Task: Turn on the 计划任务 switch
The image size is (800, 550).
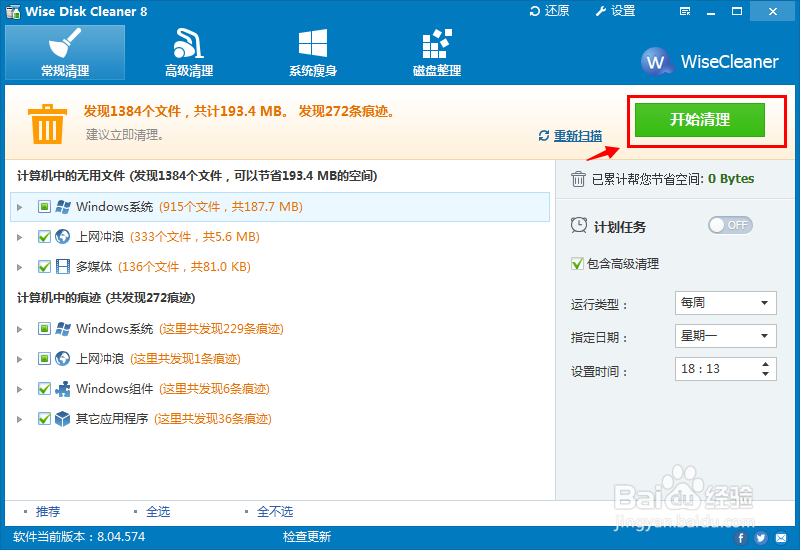Action: 730,225
